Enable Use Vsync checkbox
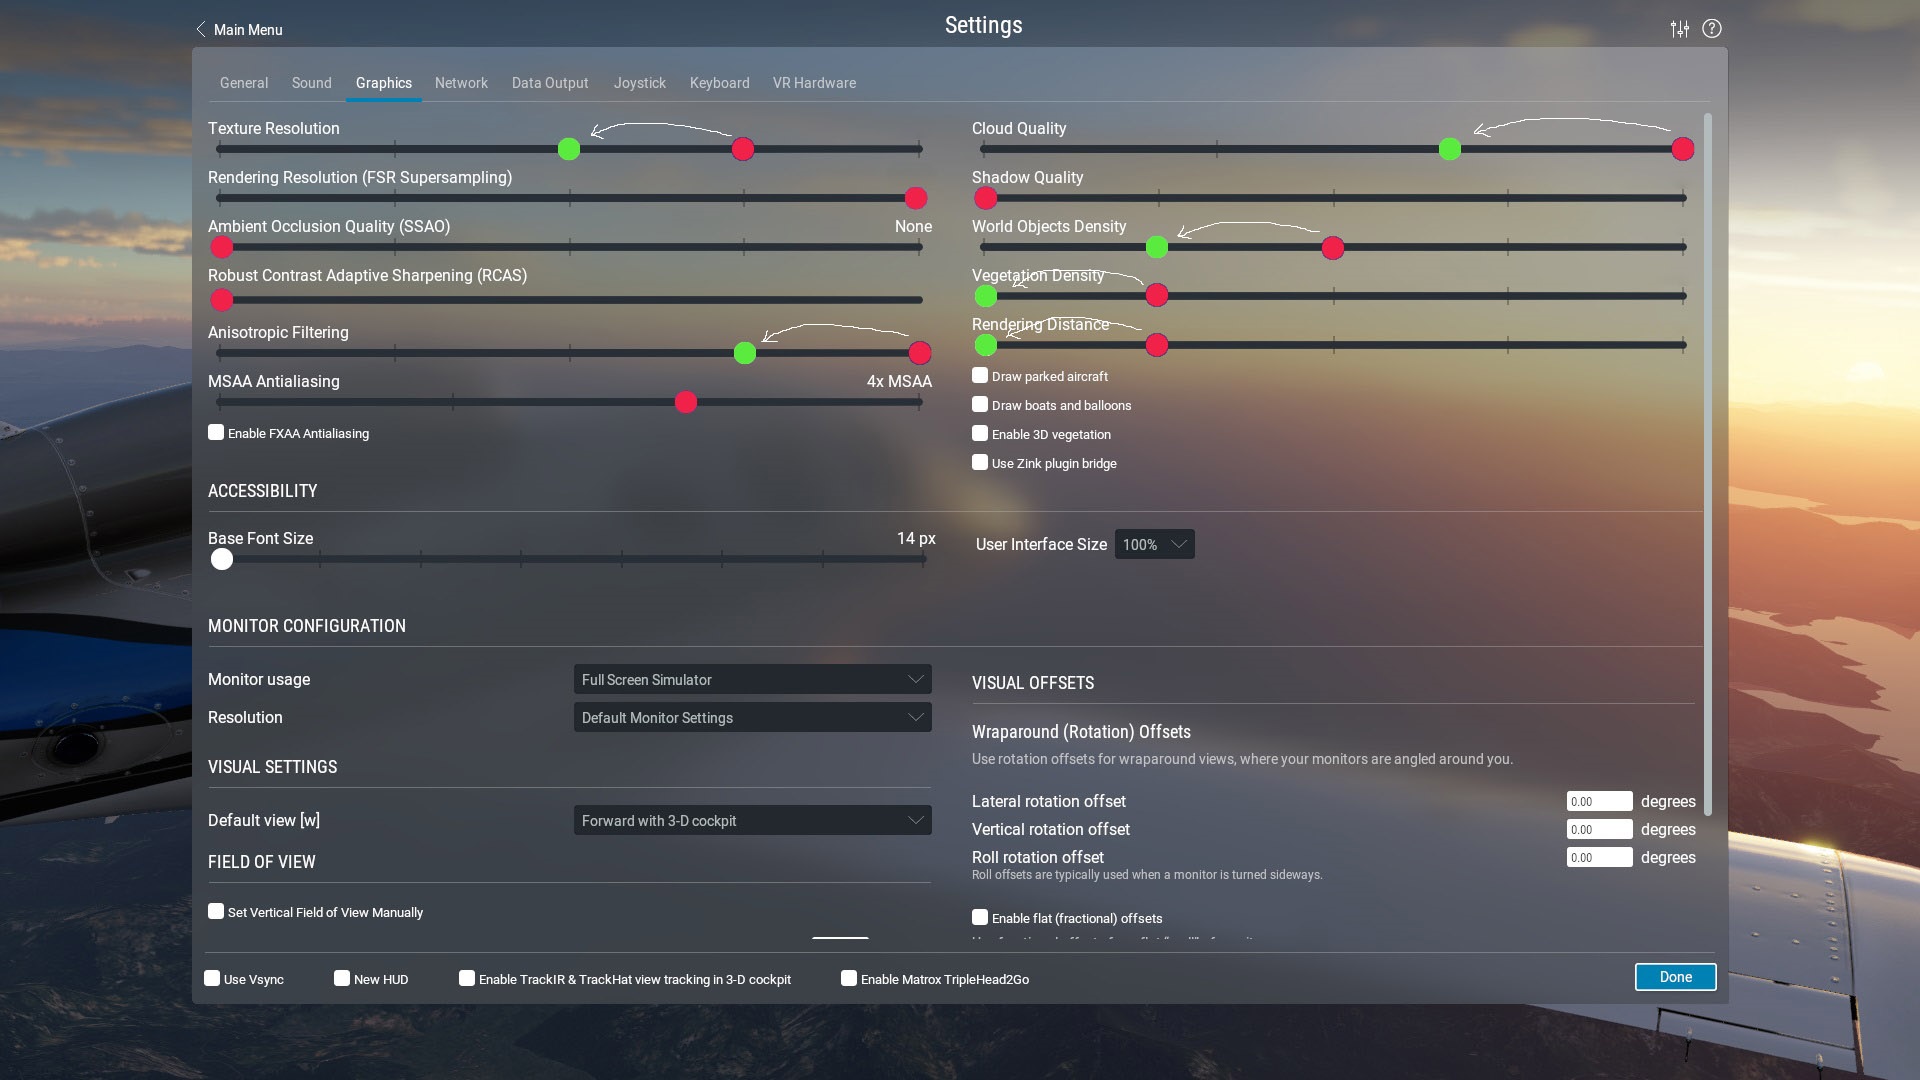 coord(212,979)
